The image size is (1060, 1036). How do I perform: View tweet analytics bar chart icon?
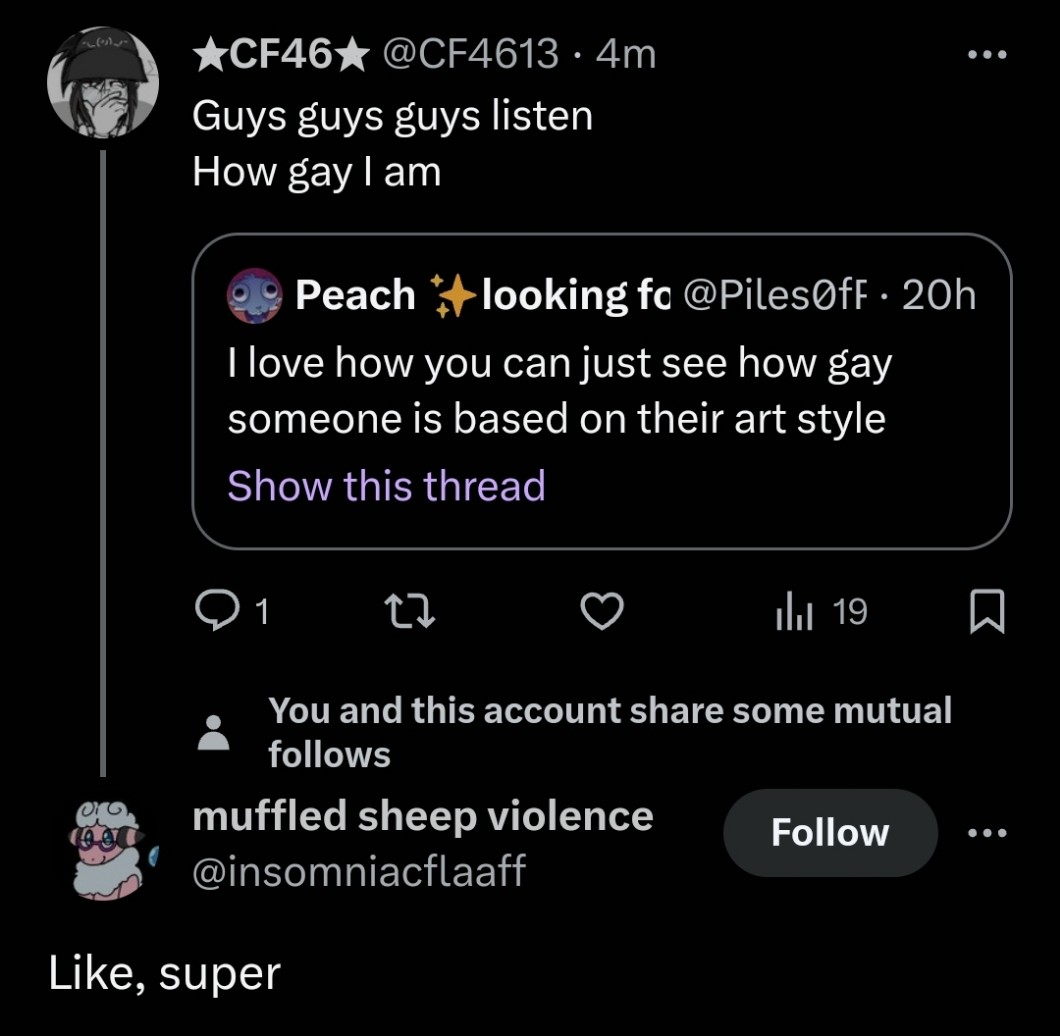792,612
